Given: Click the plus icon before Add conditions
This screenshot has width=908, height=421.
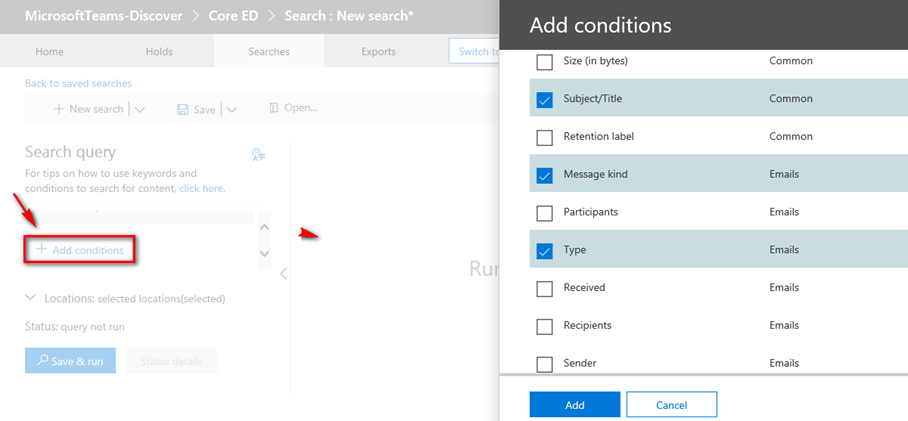Looking at the screenshot, I should (41, 250).
